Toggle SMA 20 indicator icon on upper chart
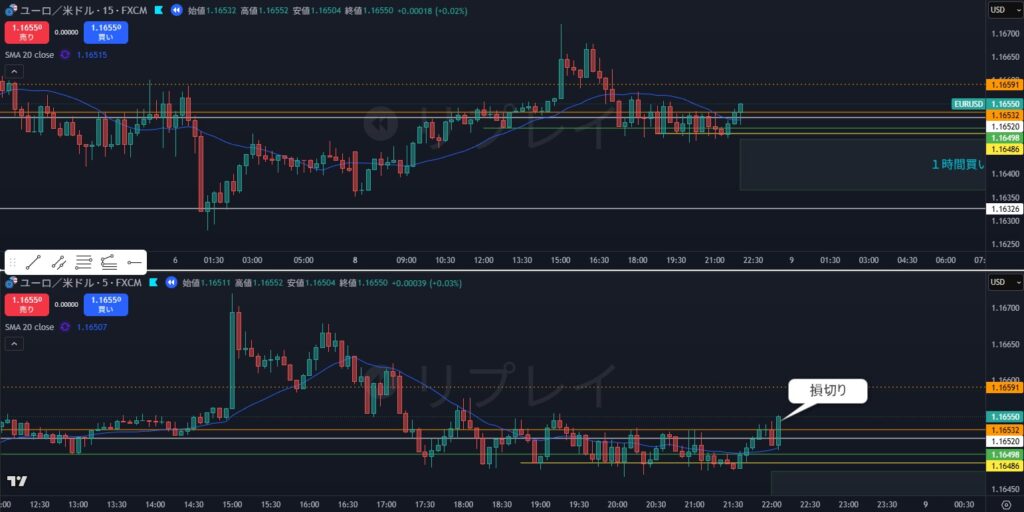 point(65,55)
